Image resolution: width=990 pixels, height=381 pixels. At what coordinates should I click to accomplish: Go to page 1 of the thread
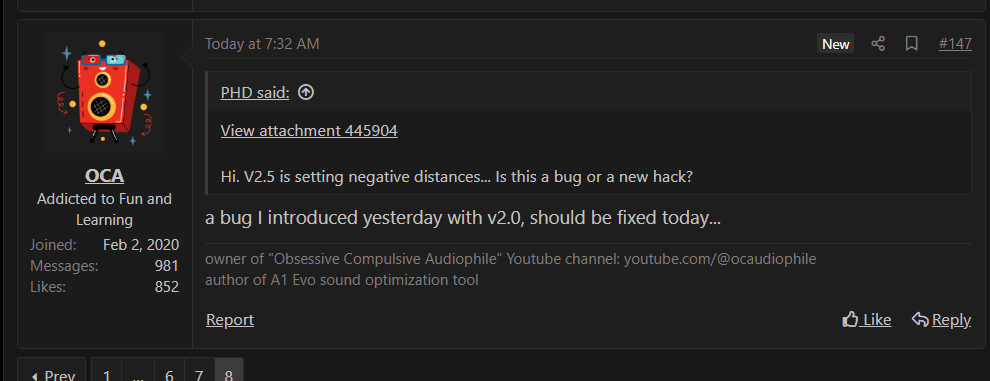(x=107, y=373)
